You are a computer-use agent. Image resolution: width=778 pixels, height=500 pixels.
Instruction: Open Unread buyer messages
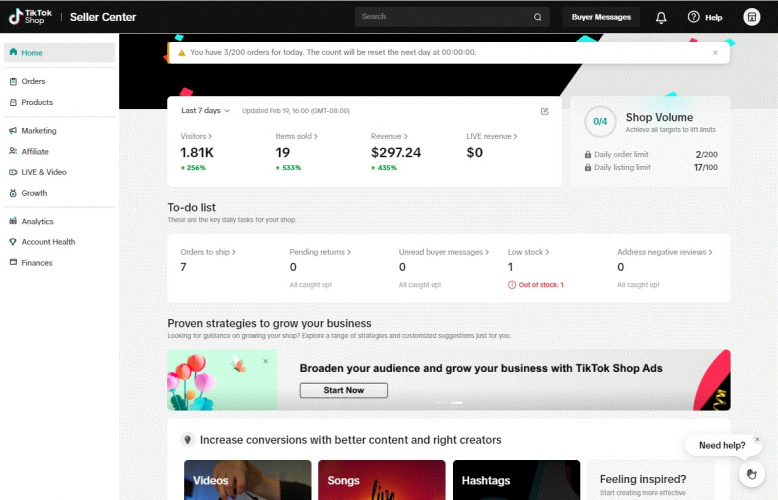(444, 252)
